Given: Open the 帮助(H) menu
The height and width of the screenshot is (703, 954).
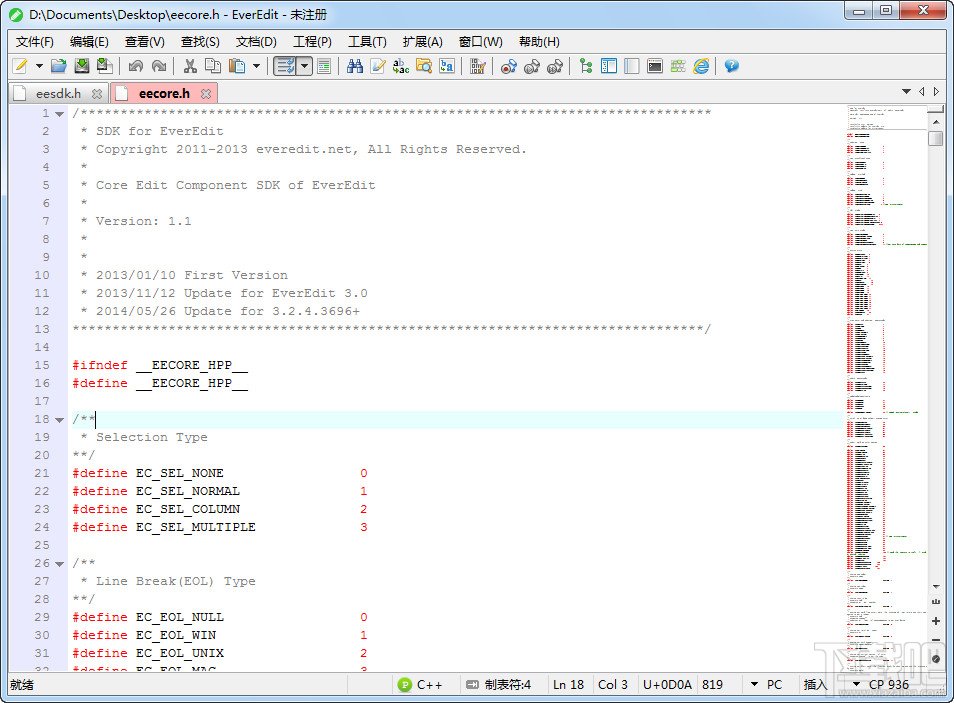Looking at the screenshot, I should 539,41.
